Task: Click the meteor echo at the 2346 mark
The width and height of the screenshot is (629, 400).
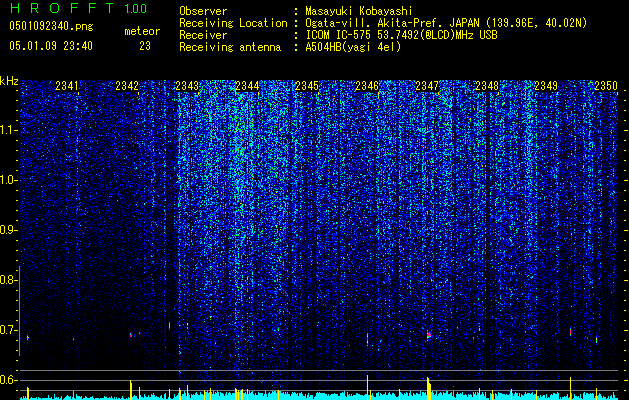Action: pyautogui.click(x=367, y=338)
